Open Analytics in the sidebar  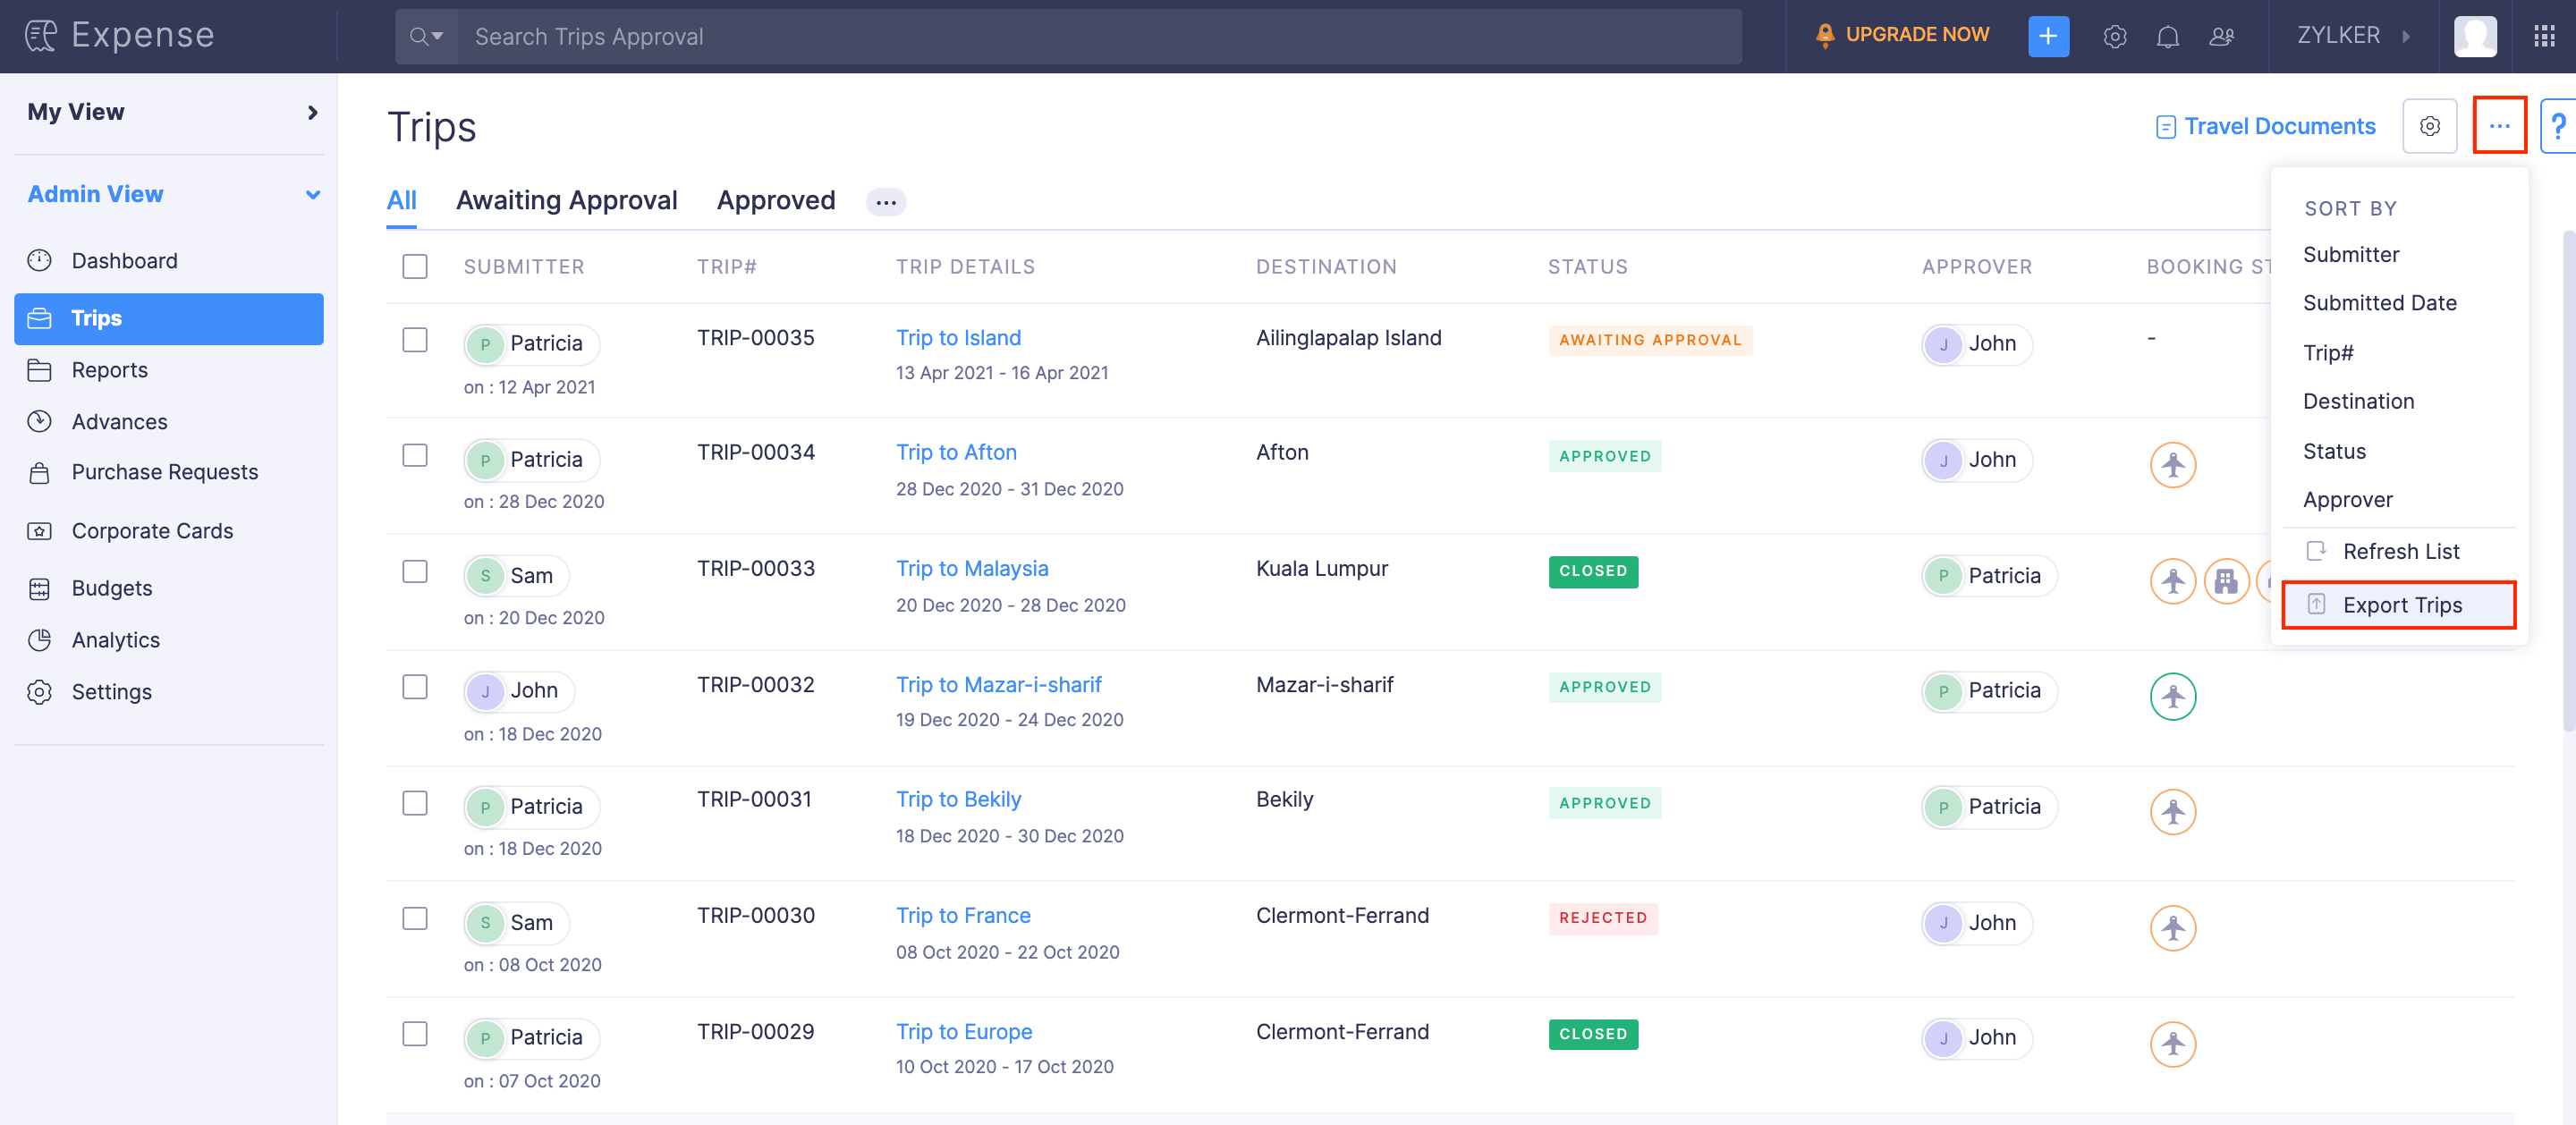click(x=115, y=640)
